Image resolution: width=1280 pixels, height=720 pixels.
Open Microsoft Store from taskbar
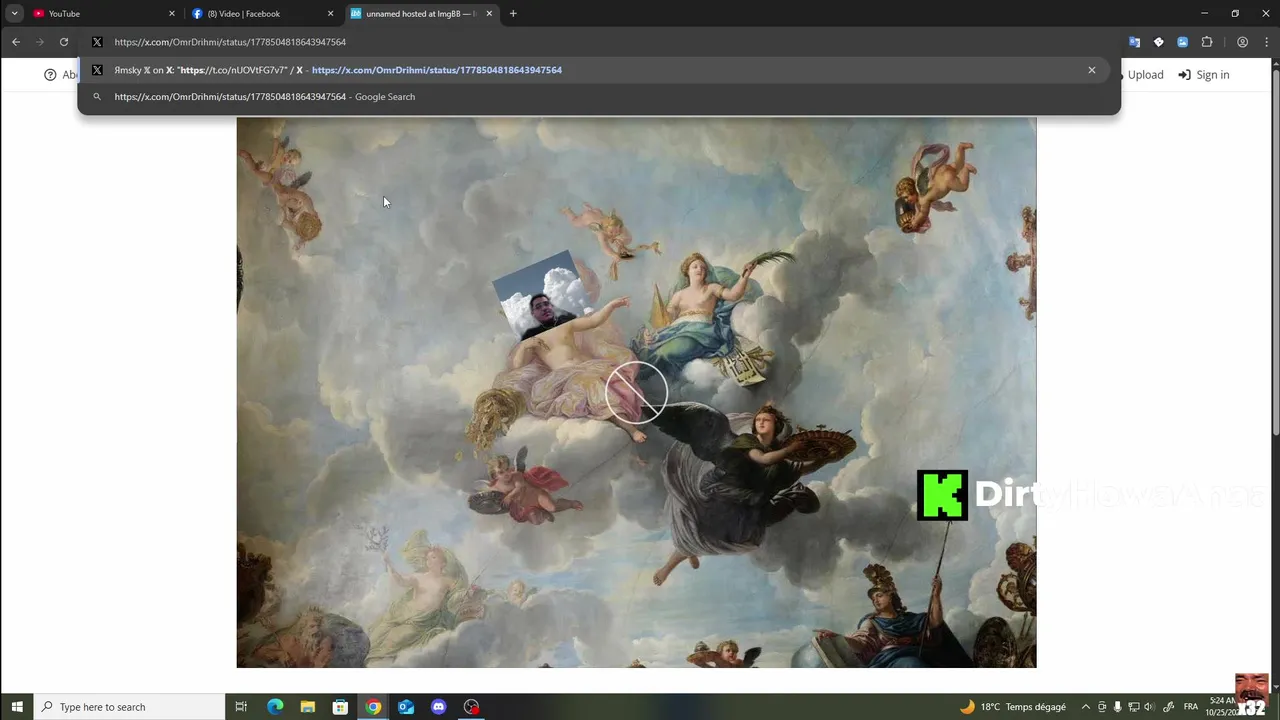click(x=340, y=707)
